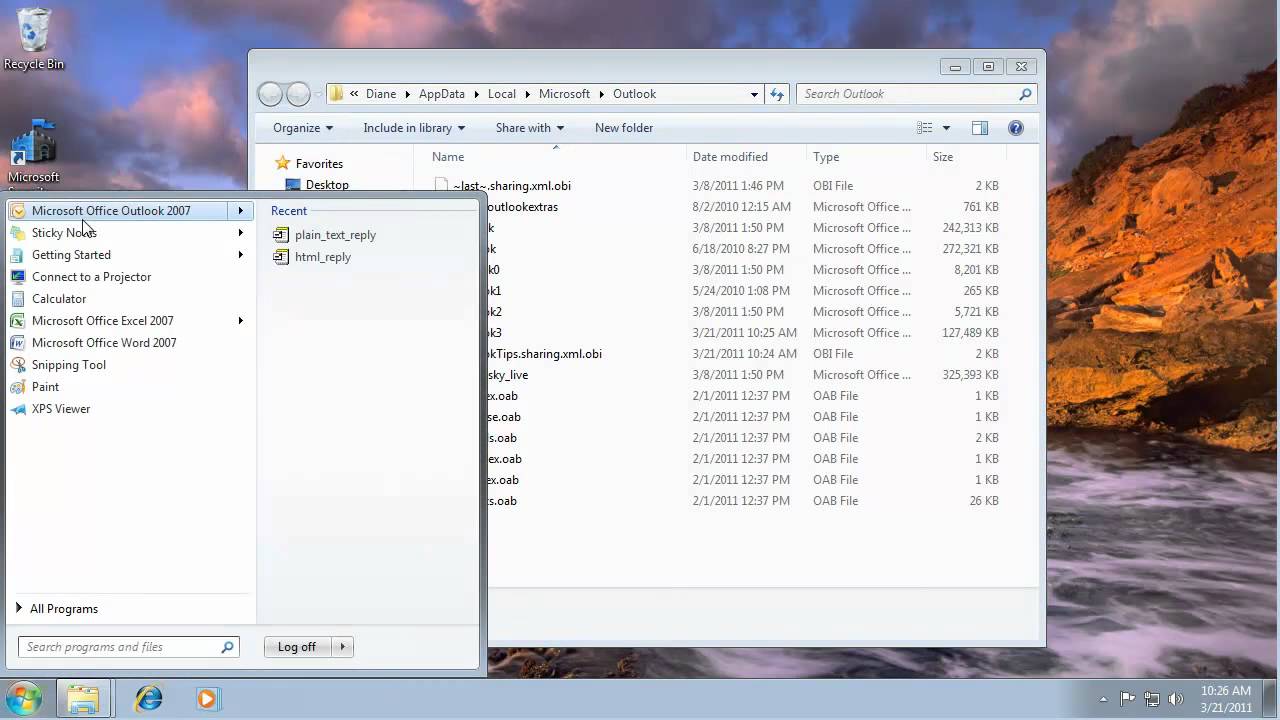Select Connect to a Projector entry
The width and height of the screenshot is (1280, 720).
tap(128, 277)
